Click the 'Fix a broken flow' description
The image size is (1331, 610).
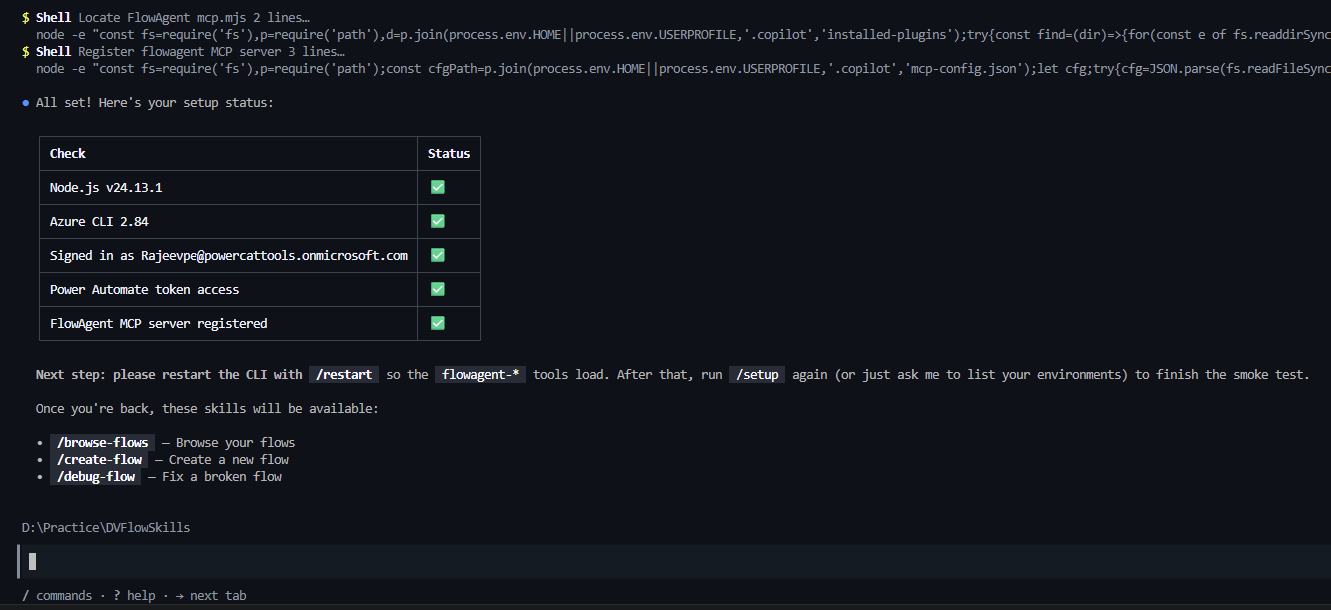pos(222,476)
